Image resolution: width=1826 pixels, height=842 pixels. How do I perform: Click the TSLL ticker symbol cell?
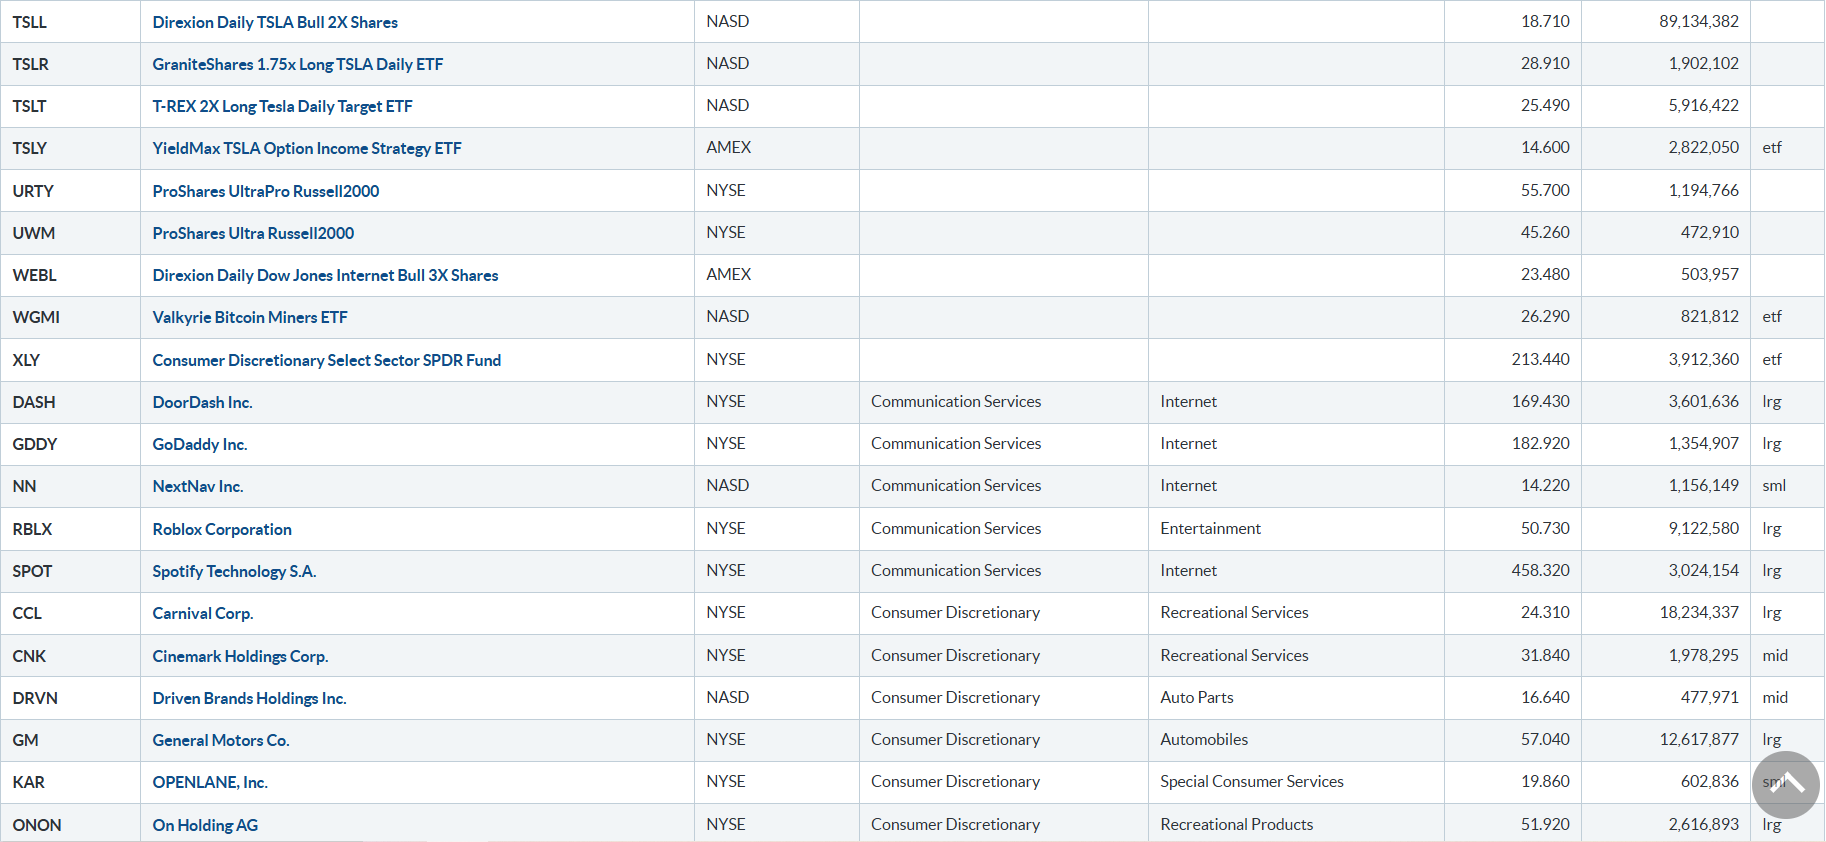point(30,22)
